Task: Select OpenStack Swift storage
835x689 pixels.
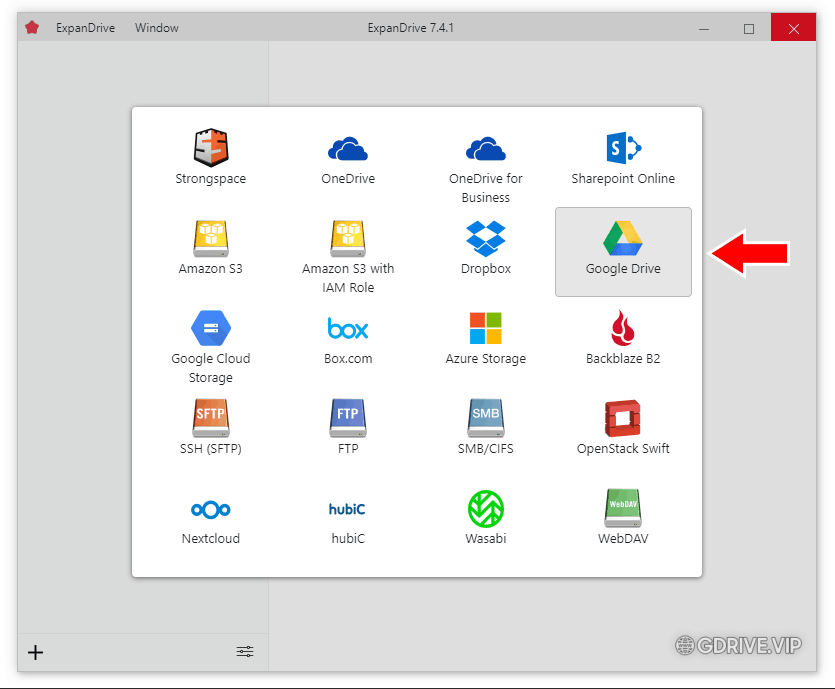Action: 623,428
